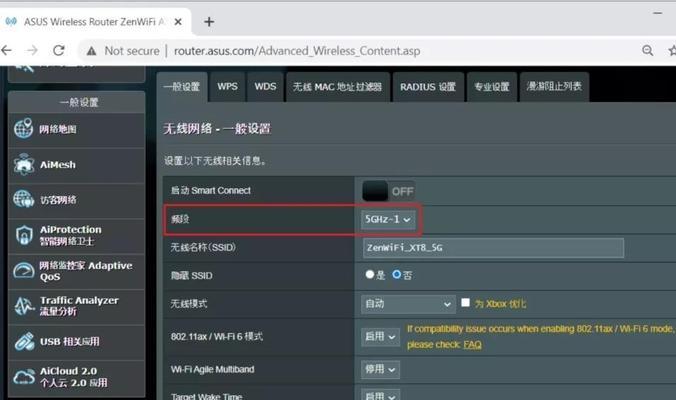Screen dimensions: 676x400
Task: Switch to the RADIUS 设置 tab
Action: click(428, 87)
